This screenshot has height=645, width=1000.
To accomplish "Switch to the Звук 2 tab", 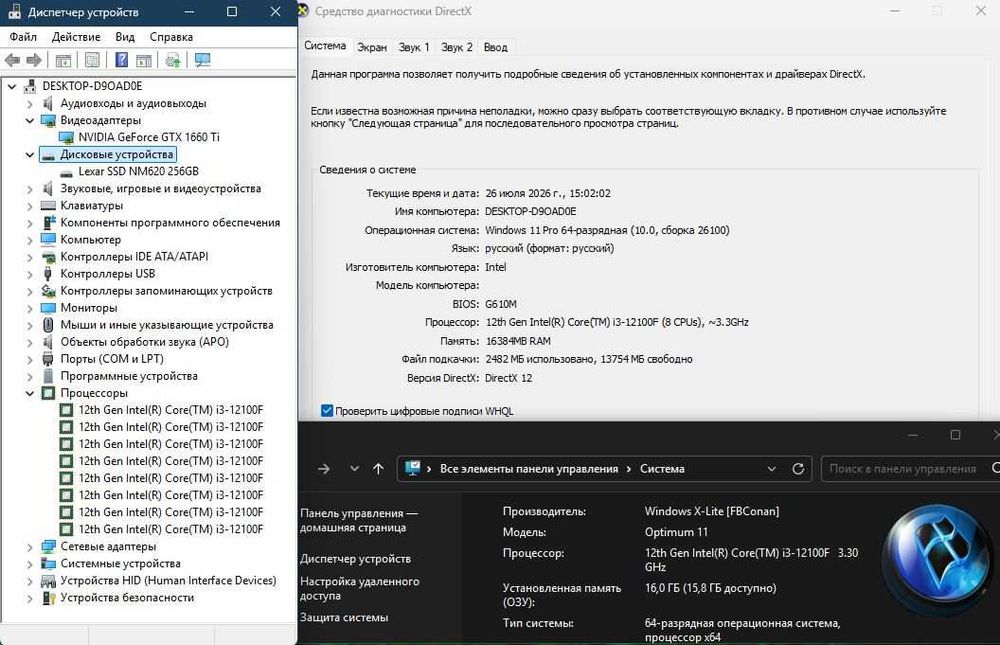I will (x=457, y=47).
